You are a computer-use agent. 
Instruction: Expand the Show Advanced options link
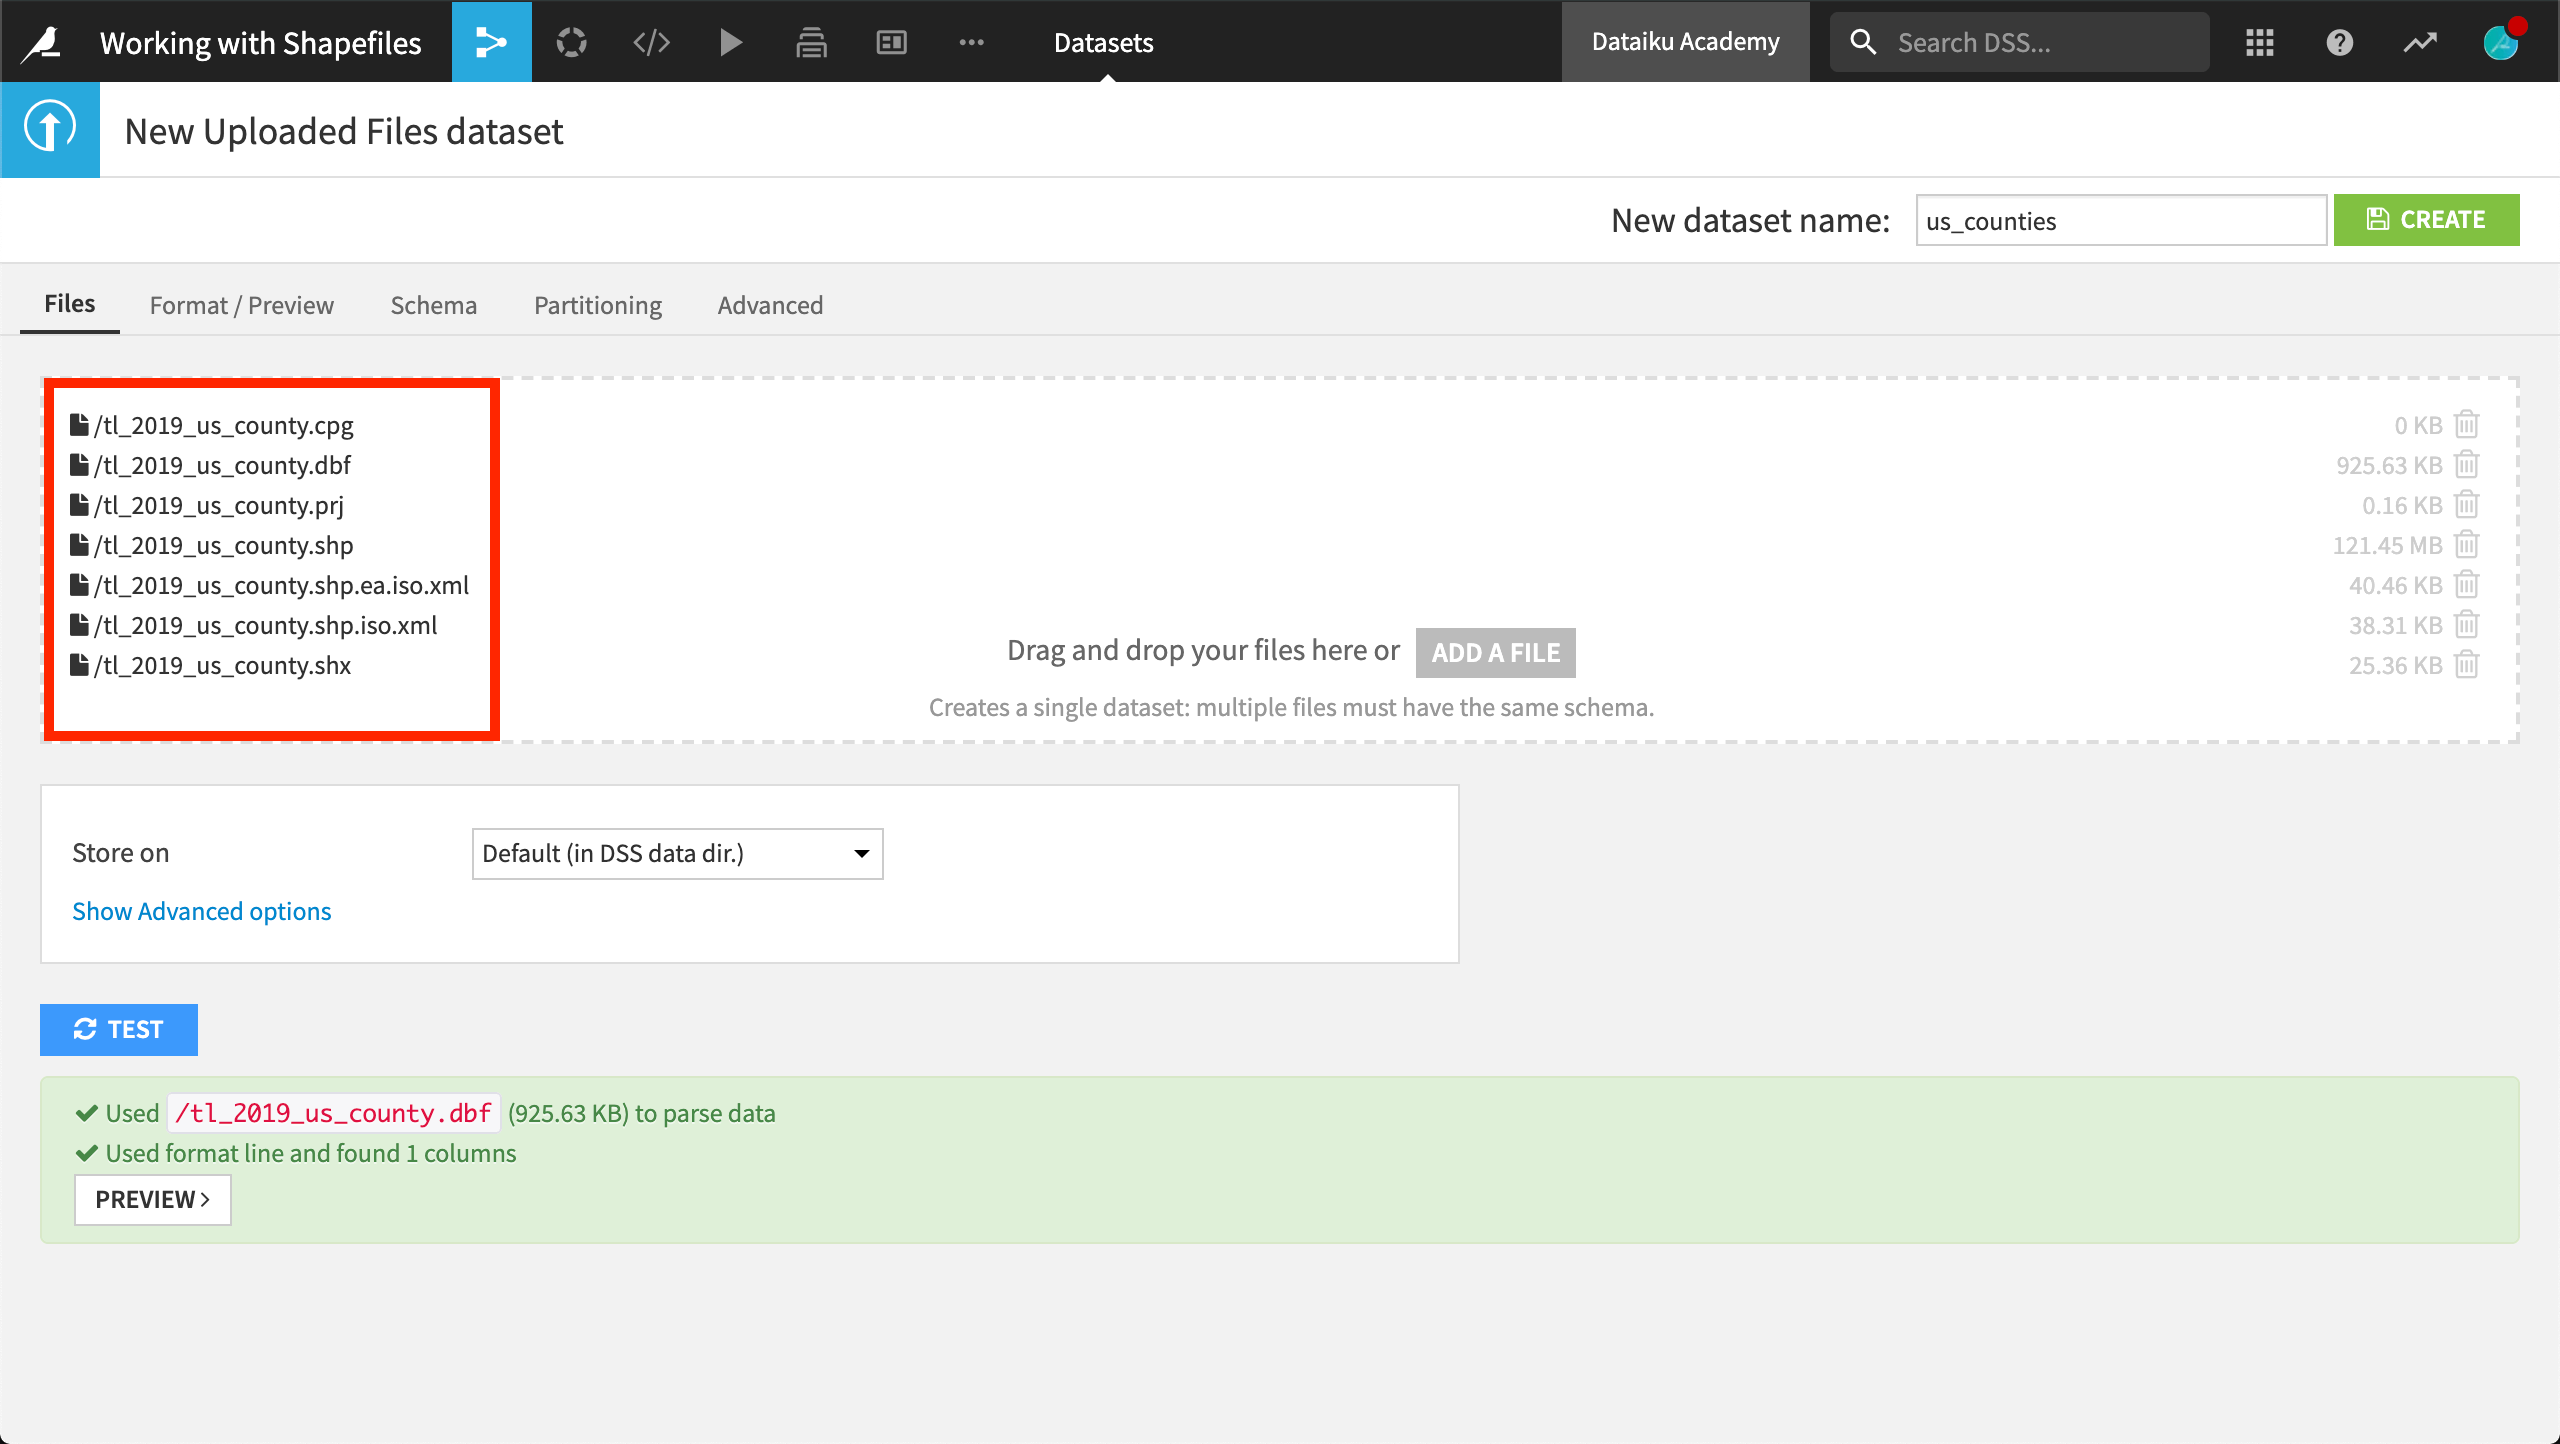(202, 911)
